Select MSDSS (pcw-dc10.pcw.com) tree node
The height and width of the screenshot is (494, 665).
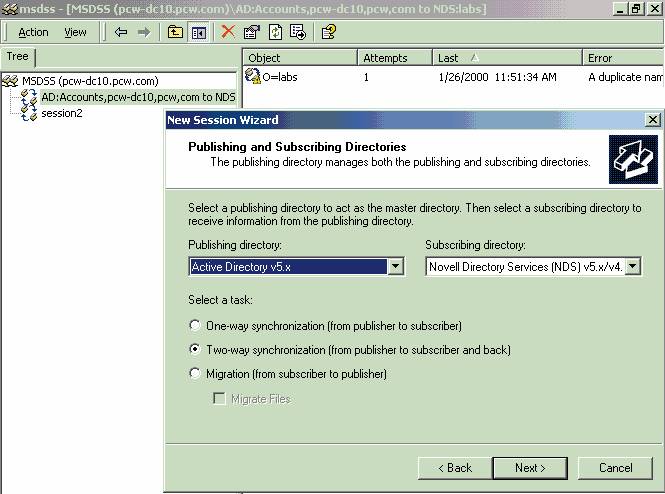[90, 81]
